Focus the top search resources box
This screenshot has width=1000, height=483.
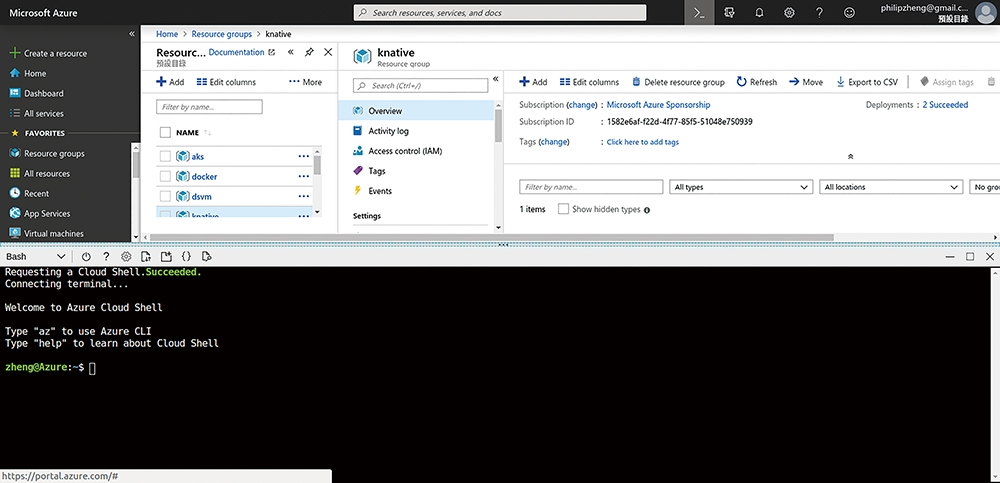pyautogui.click(x=500, y=13)
